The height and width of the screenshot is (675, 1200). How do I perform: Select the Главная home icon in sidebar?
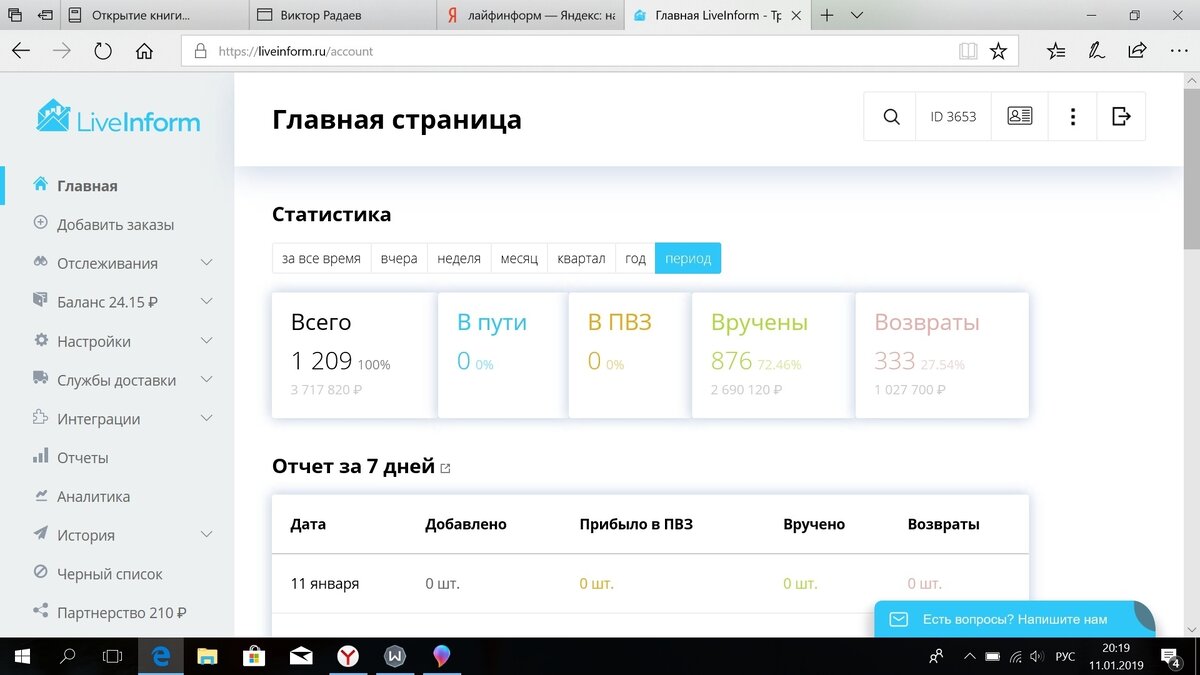41,185
